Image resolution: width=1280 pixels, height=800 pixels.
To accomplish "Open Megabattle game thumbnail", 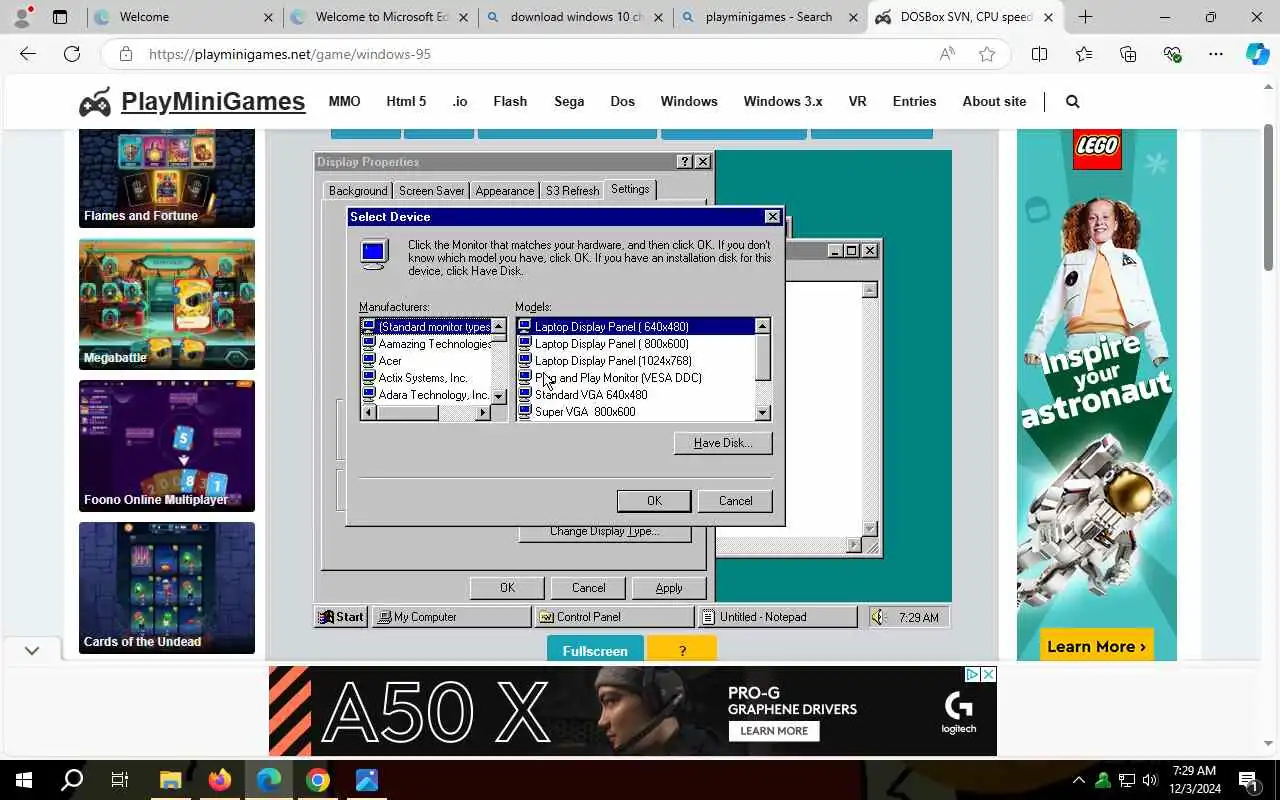I will pyautogui.click(x=167, y=304).
